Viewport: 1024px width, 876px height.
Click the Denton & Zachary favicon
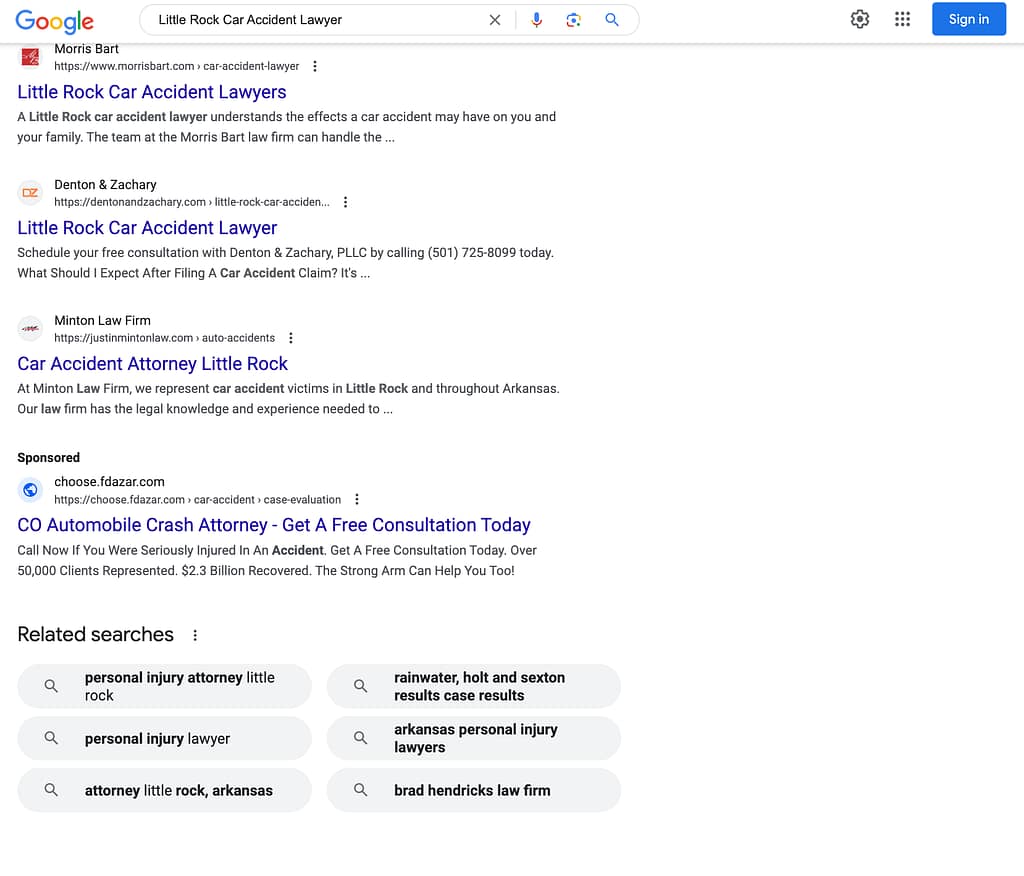coord(30,193)
